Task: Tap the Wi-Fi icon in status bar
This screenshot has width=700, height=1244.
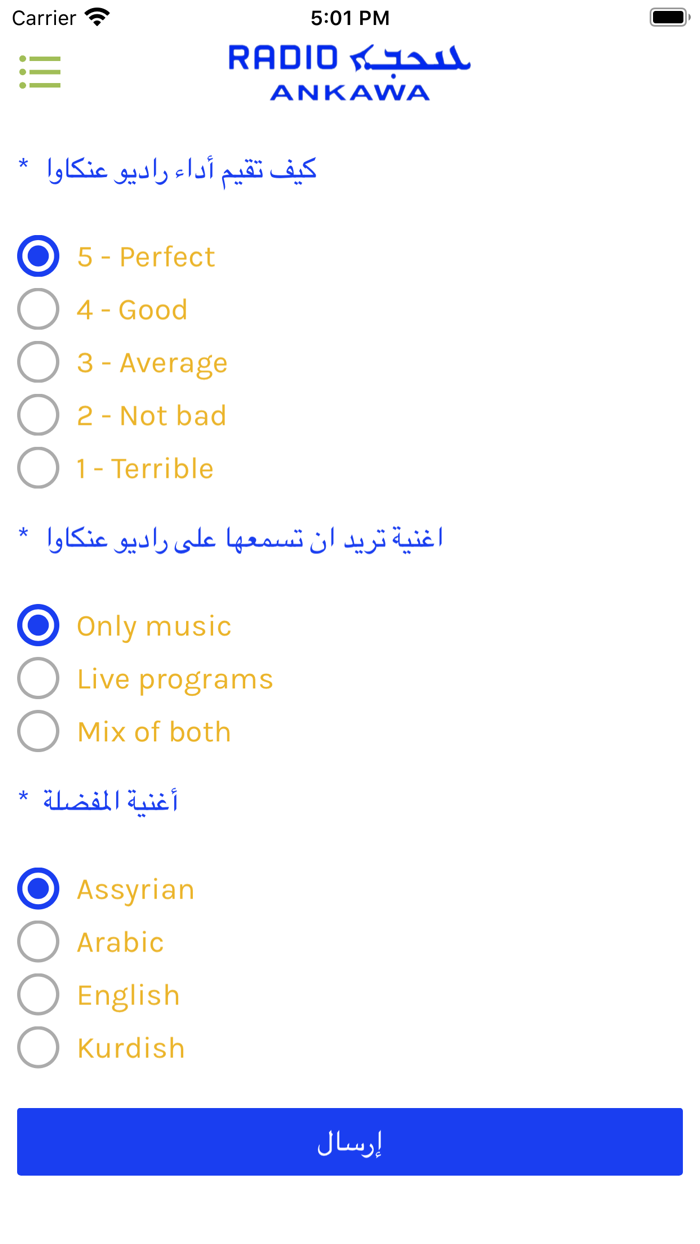Action: tap(97, 17)
